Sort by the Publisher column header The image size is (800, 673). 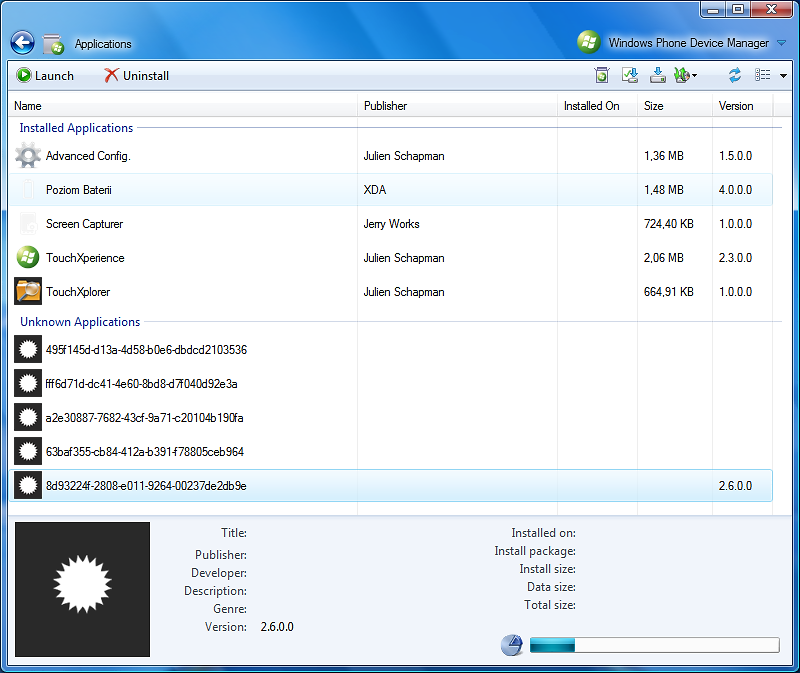pos(457,106)
